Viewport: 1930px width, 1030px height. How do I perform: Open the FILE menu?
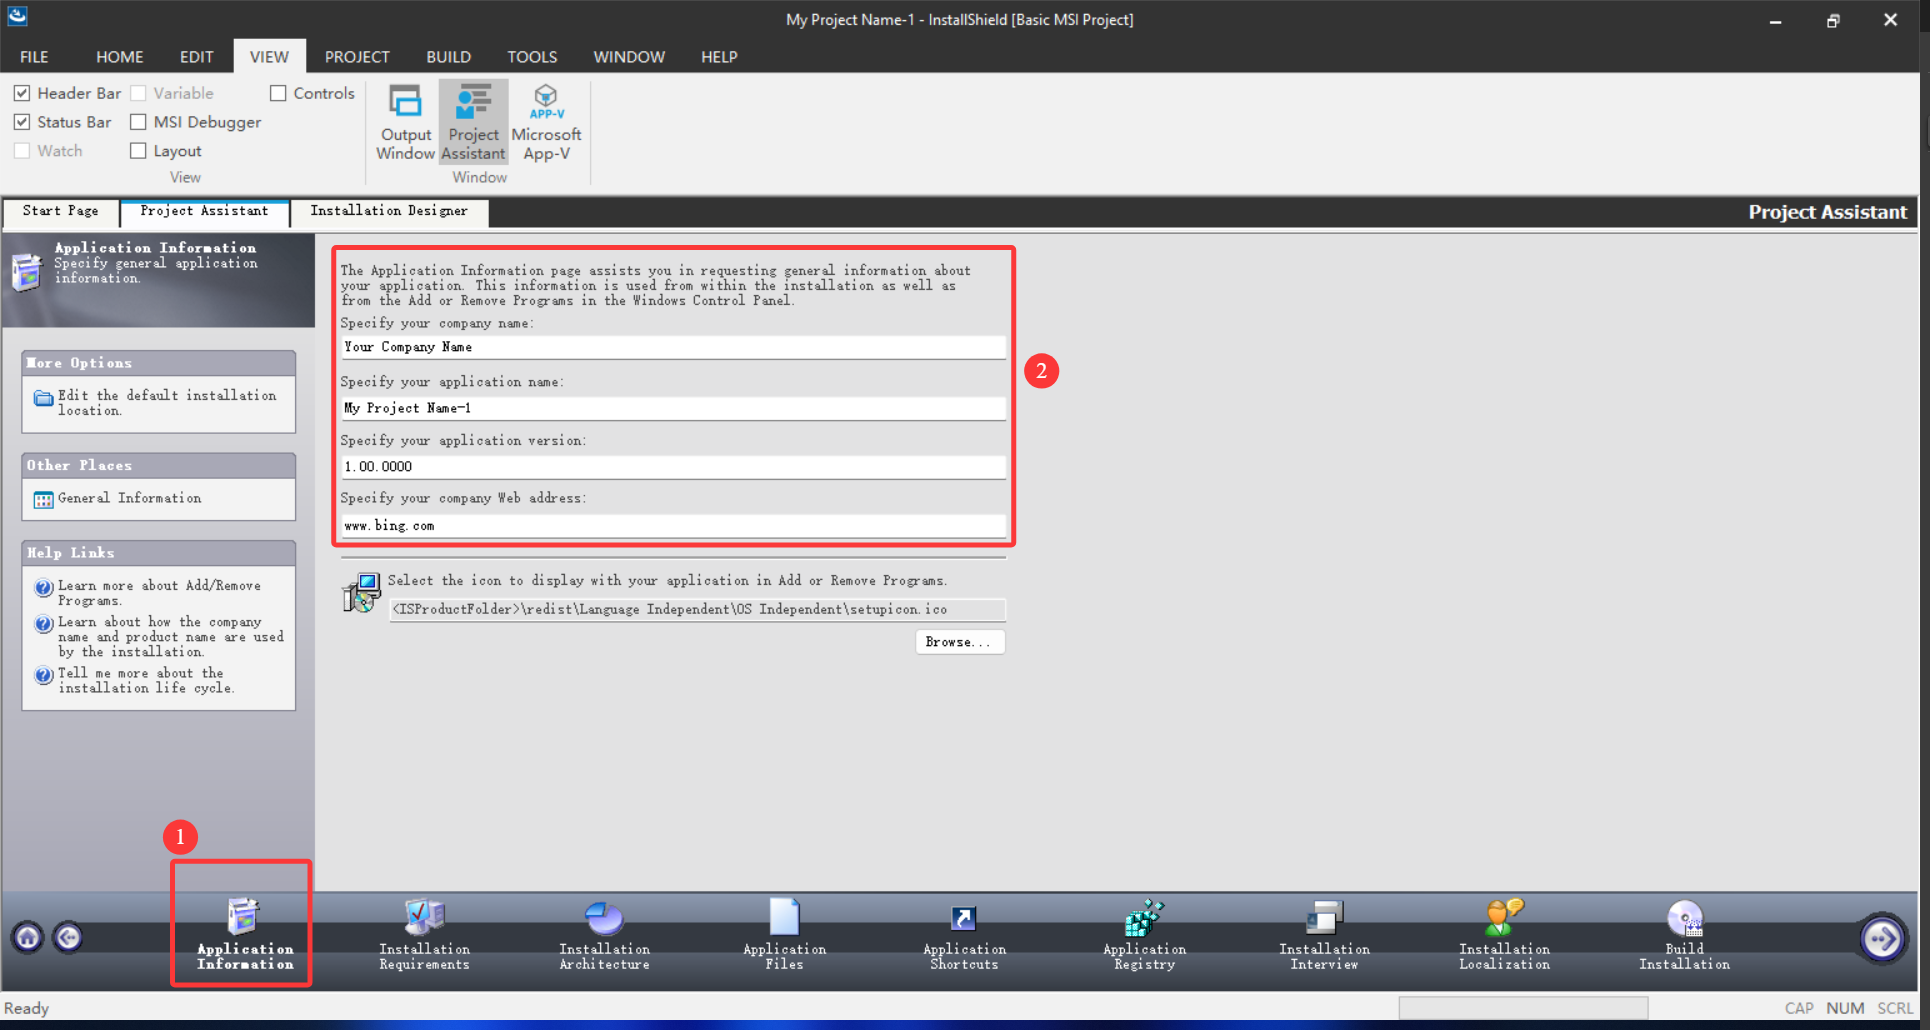click(x=34, y=57)
